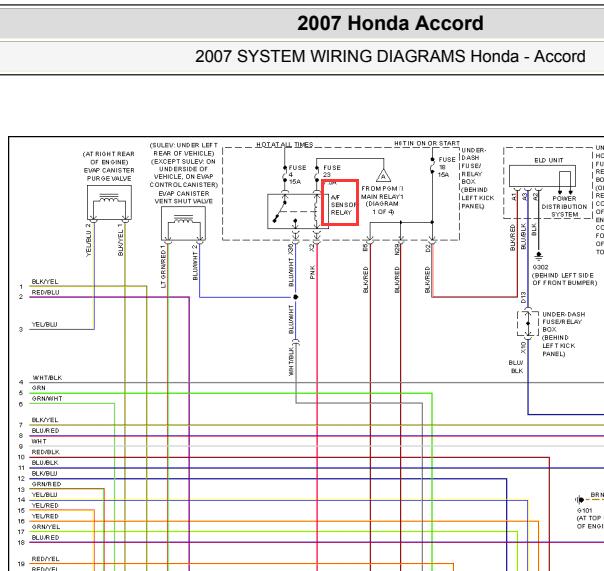Viewport: 604px width, 571px height.
Task: Click the "E6" connector label
Action: pos(365,247)
